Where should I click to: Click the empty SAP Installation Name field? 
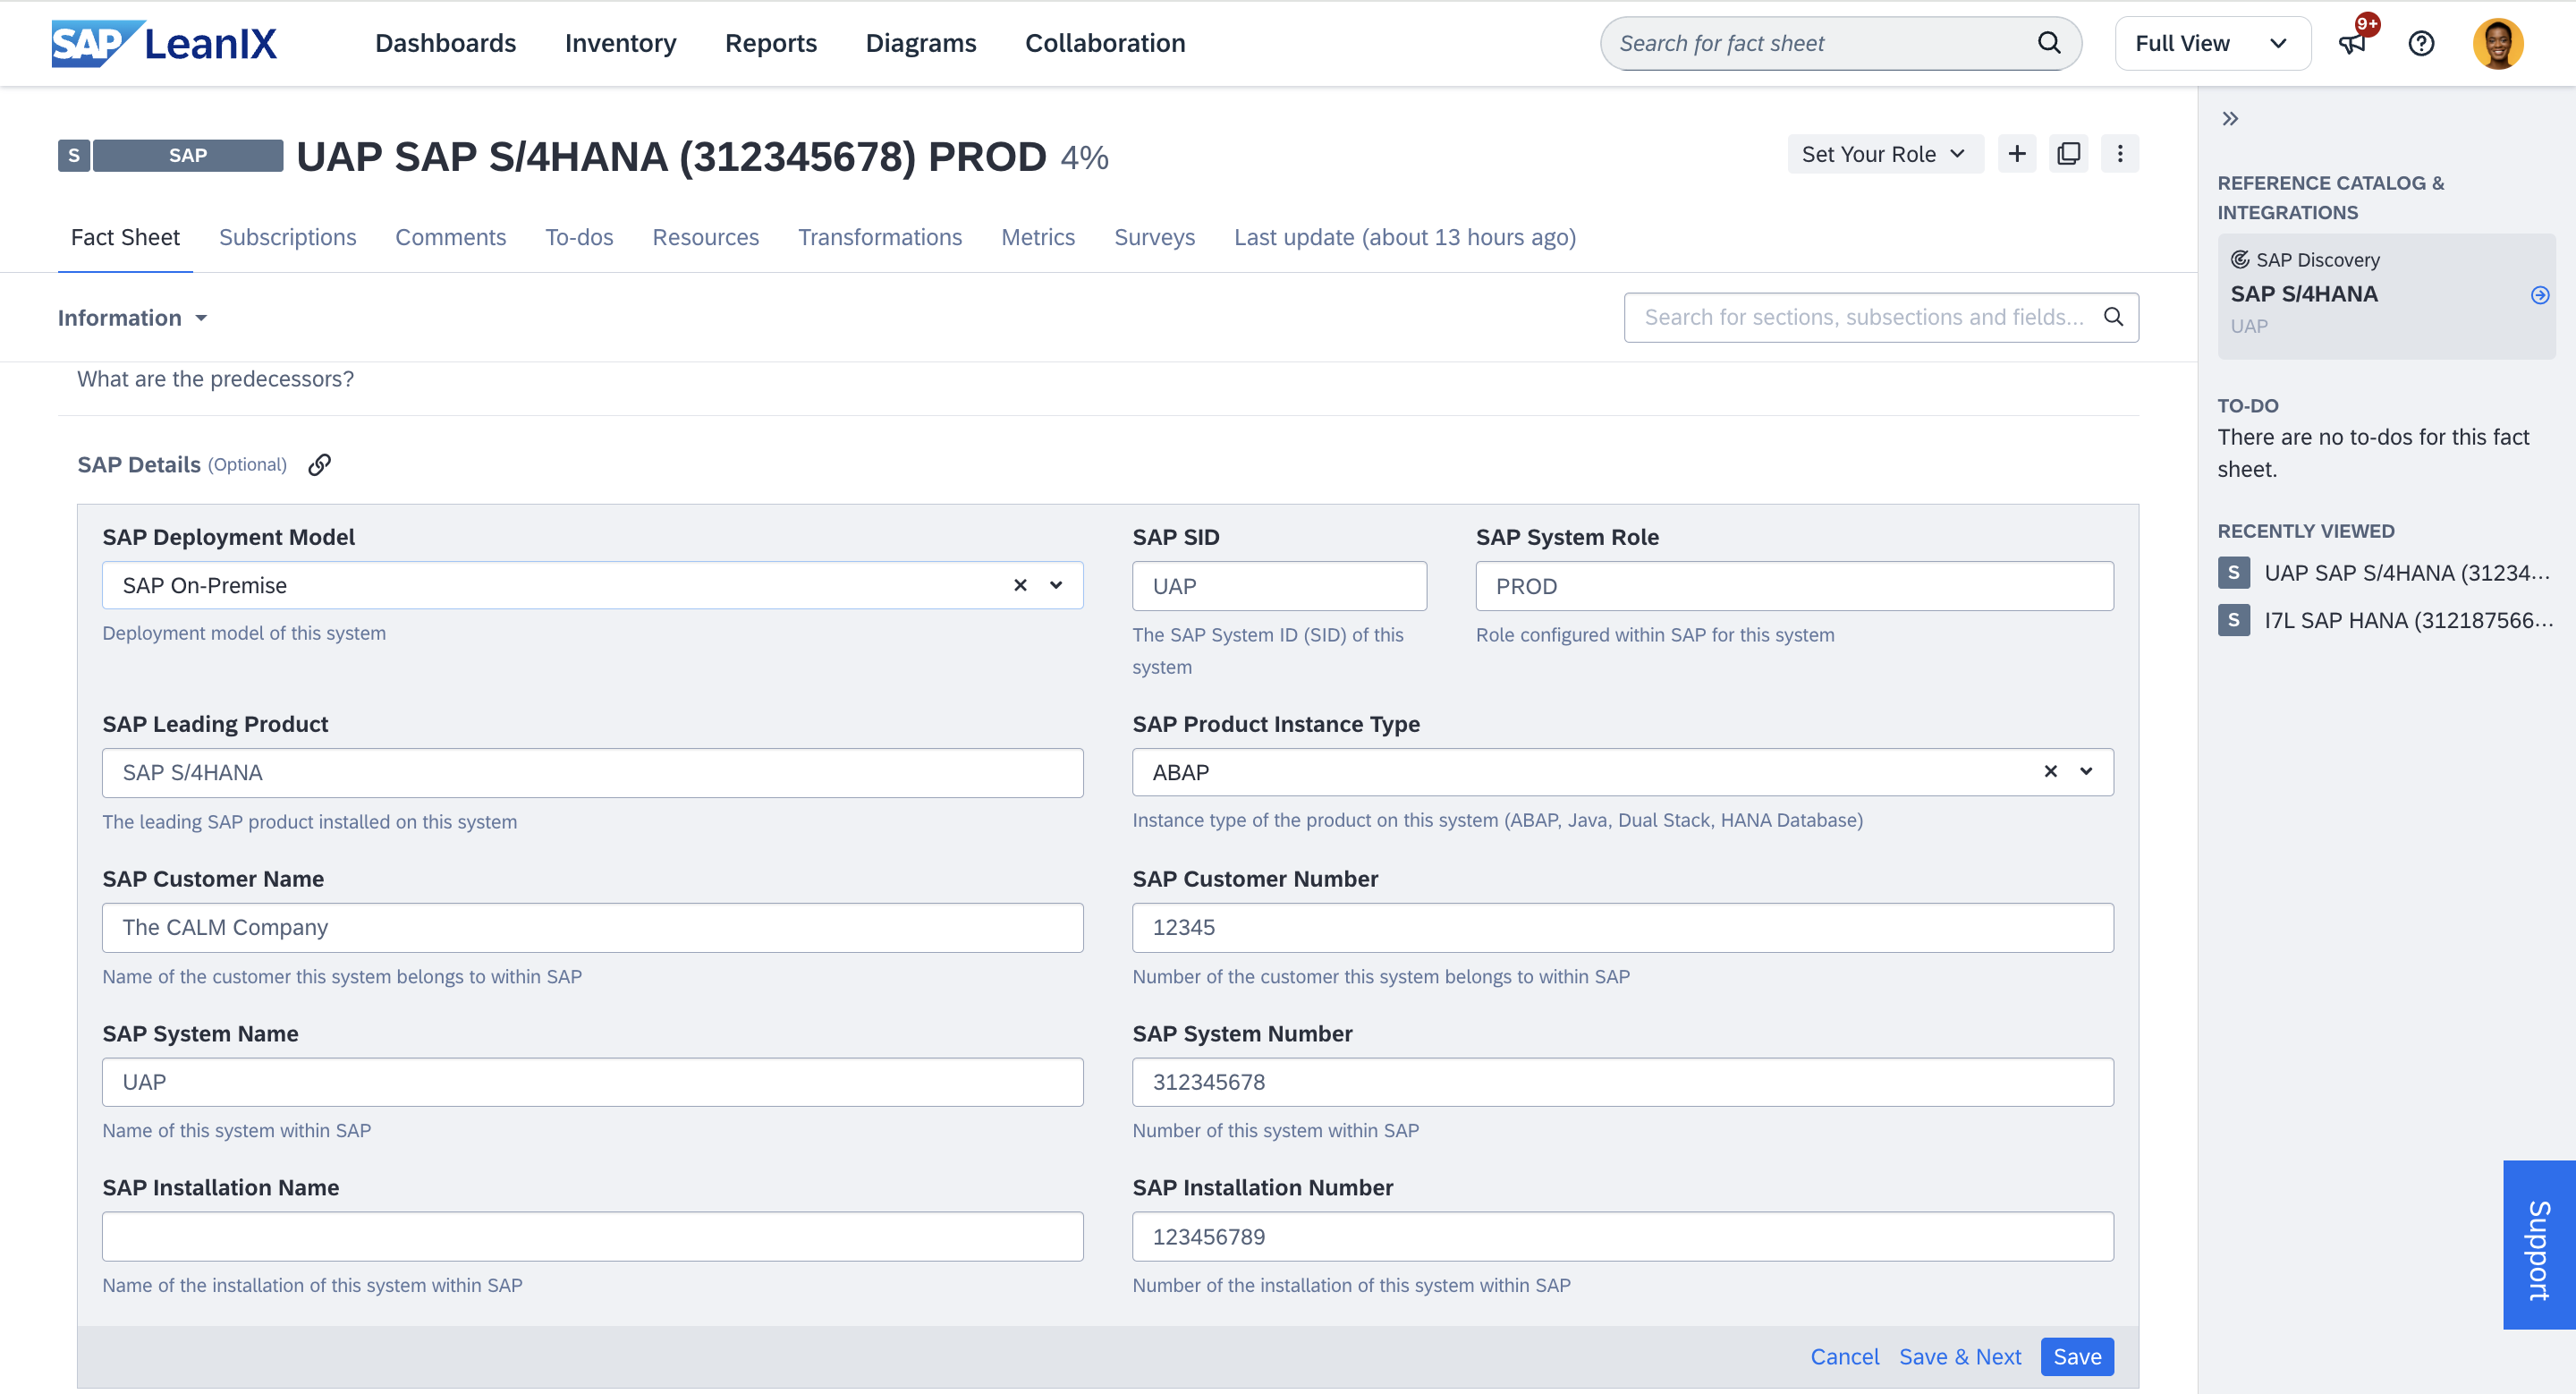592,1237
